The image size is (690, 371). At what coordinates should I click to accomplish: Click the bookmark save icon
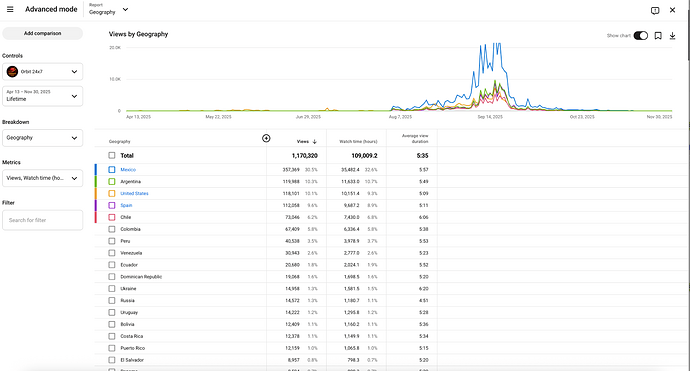tap(658, 36)
